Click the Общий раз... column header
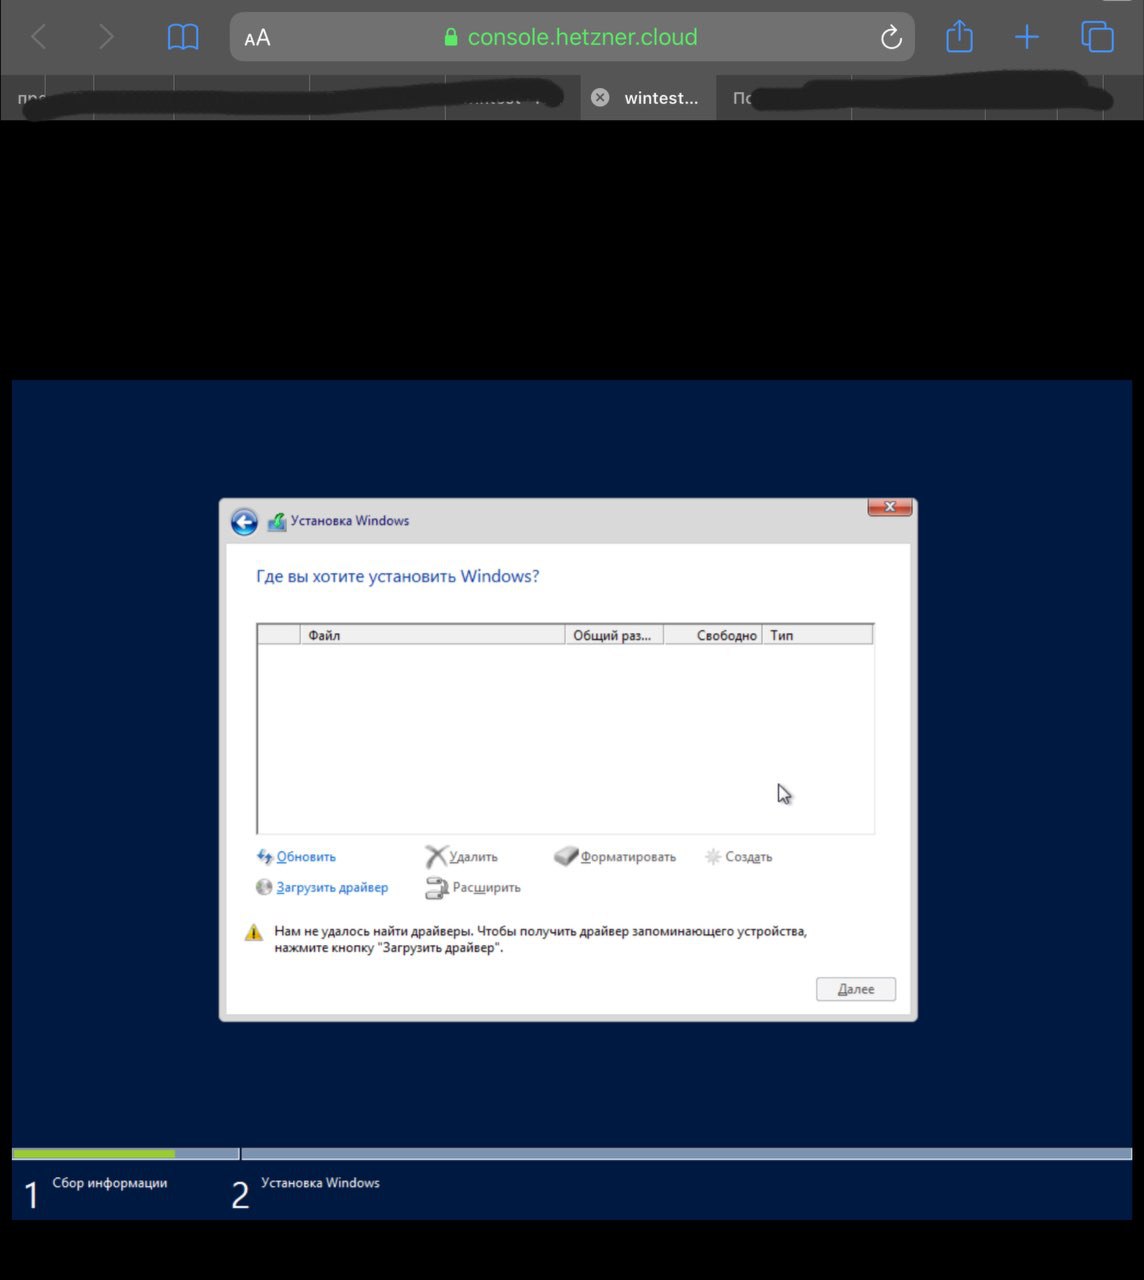The height and width of the screenshot is (1280, 1144). 614,635
